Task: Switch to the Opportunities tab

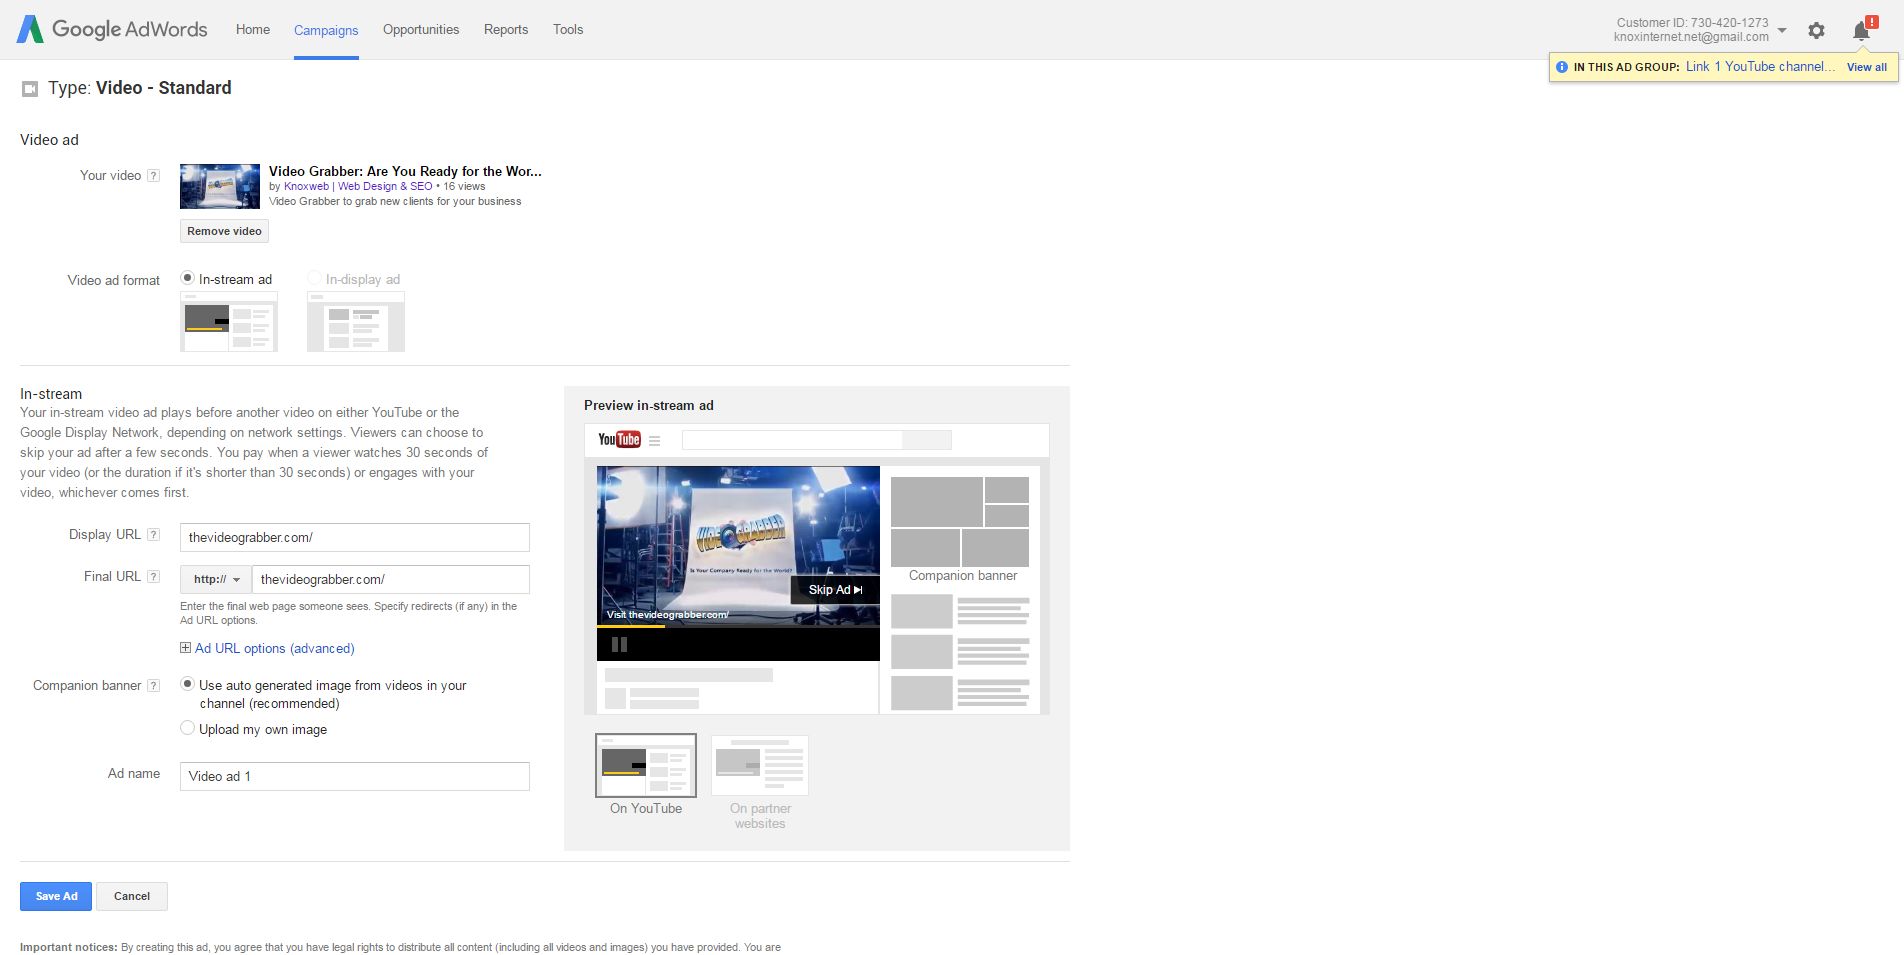Action: pos(421,30)
